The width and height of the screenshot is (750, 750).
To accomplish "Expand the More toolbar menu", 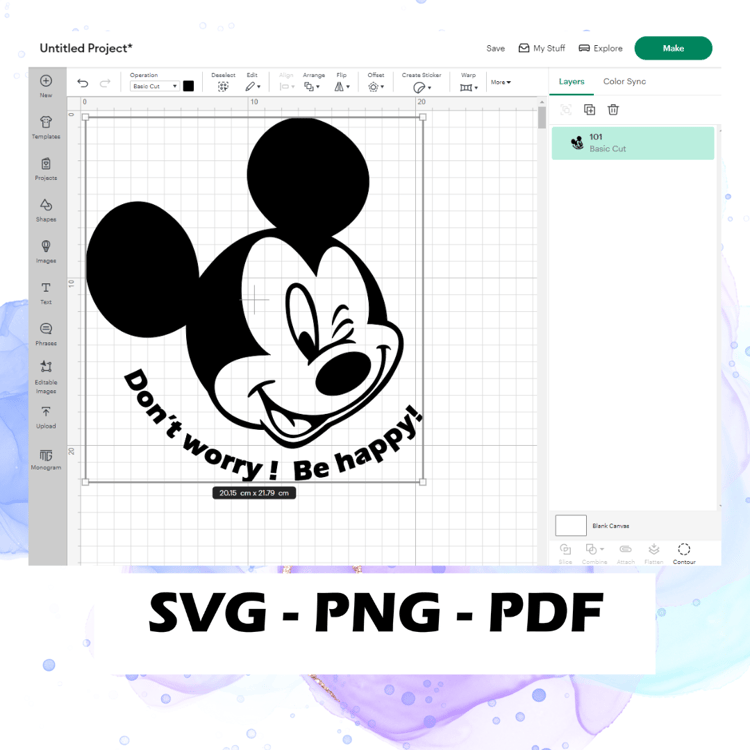I will 501,82.
